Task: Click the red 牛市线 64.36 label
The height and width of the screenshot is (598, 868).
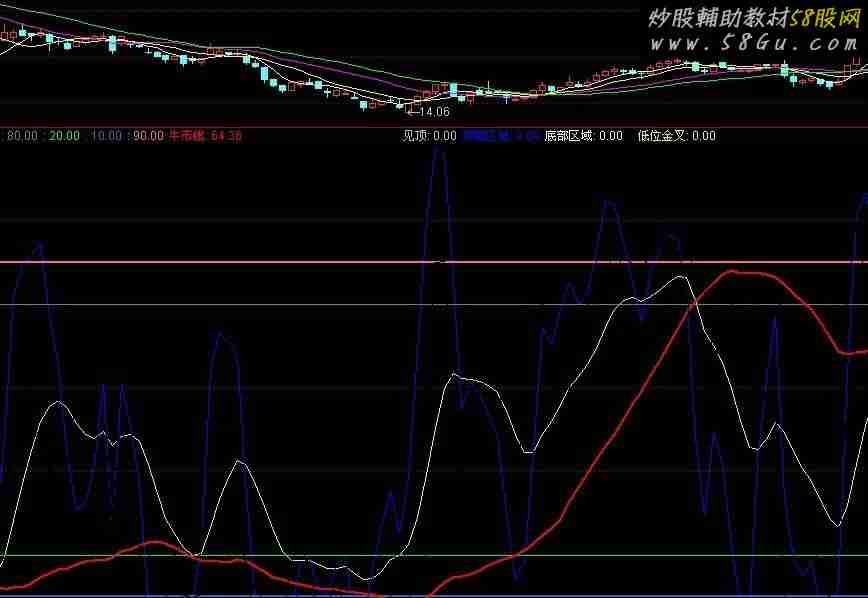Action: click(205, 136)
